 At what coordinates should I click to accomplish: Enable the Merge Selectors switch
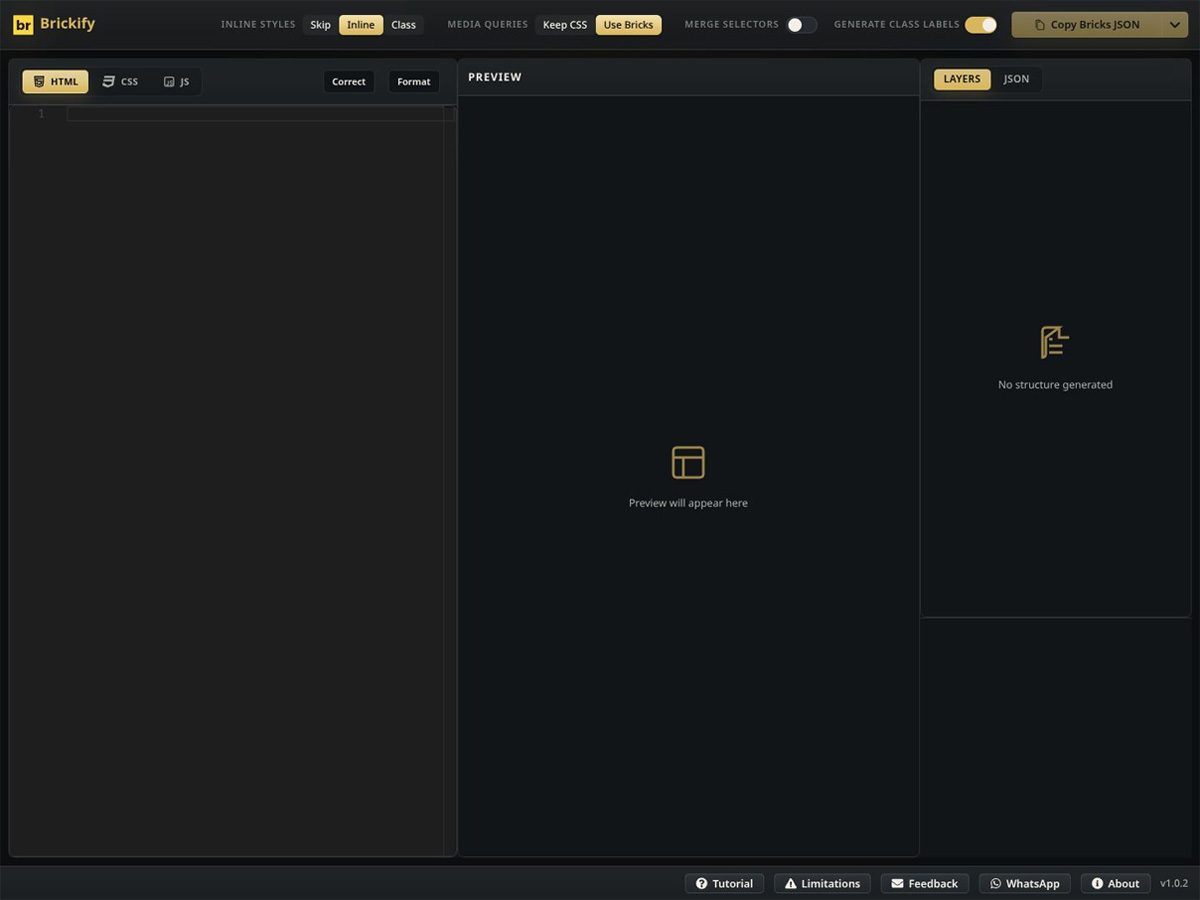pyautogui.click(x=801, y=25)
